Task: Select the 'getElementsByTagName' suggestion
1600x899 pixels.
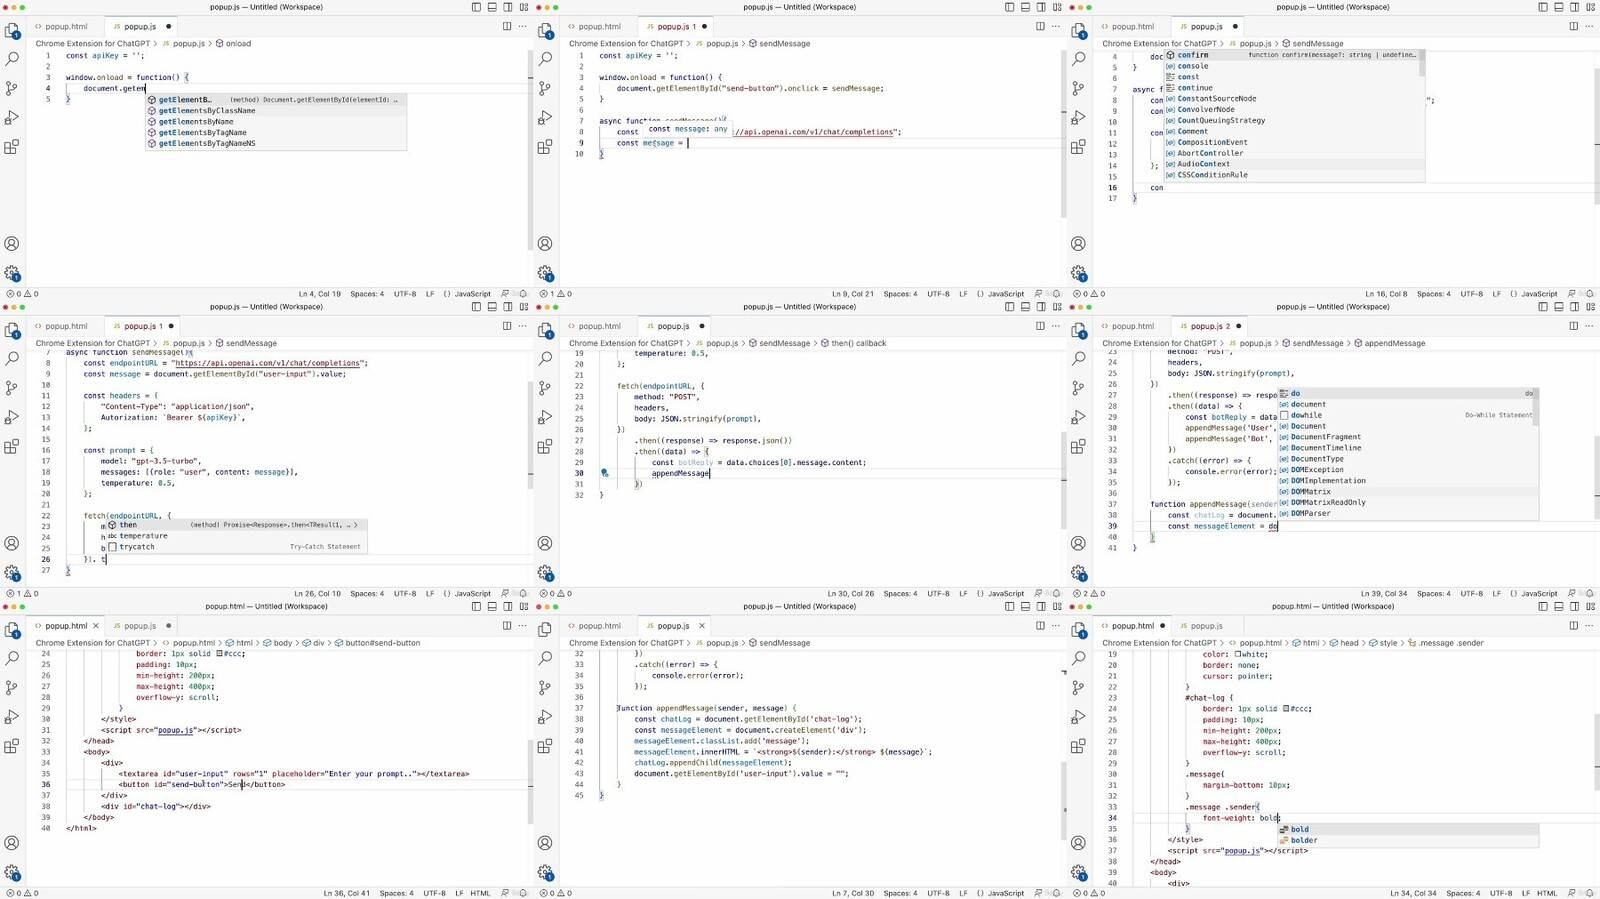Action: pos(202,132)
